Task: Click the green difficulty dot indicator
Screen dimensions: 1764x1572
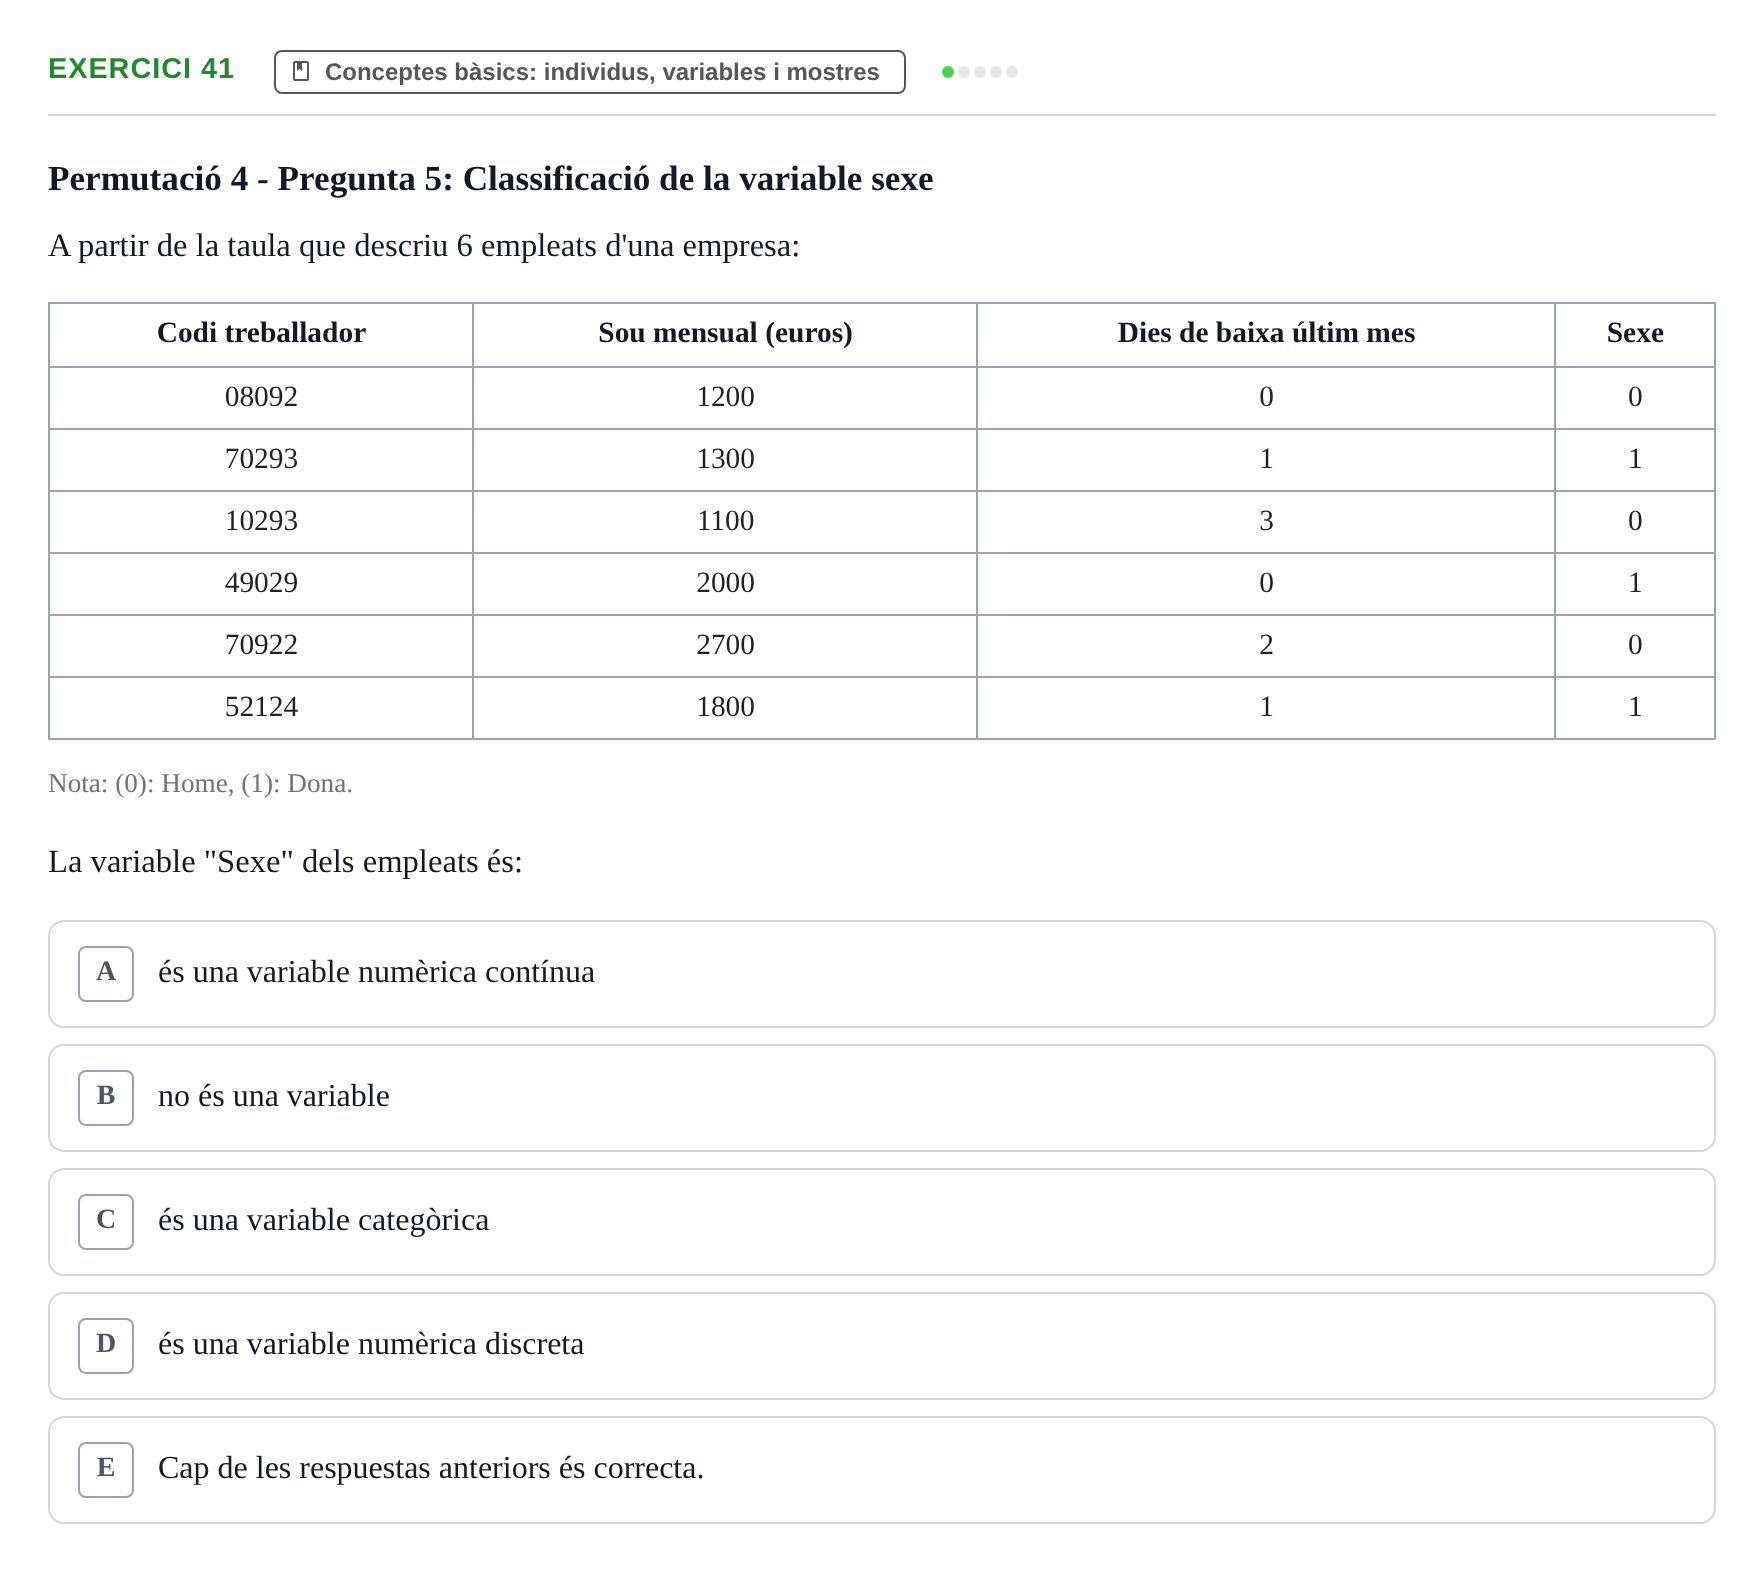Action: (948, 72)
